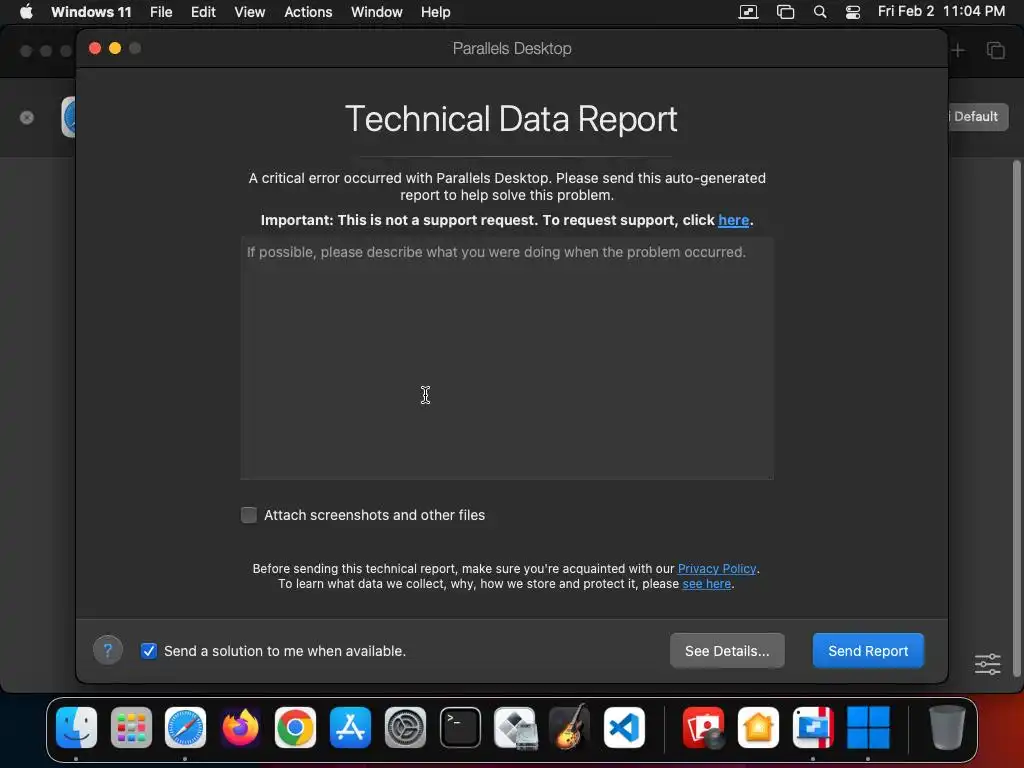
Task: Open the Window menu
Action: (377, 12)
